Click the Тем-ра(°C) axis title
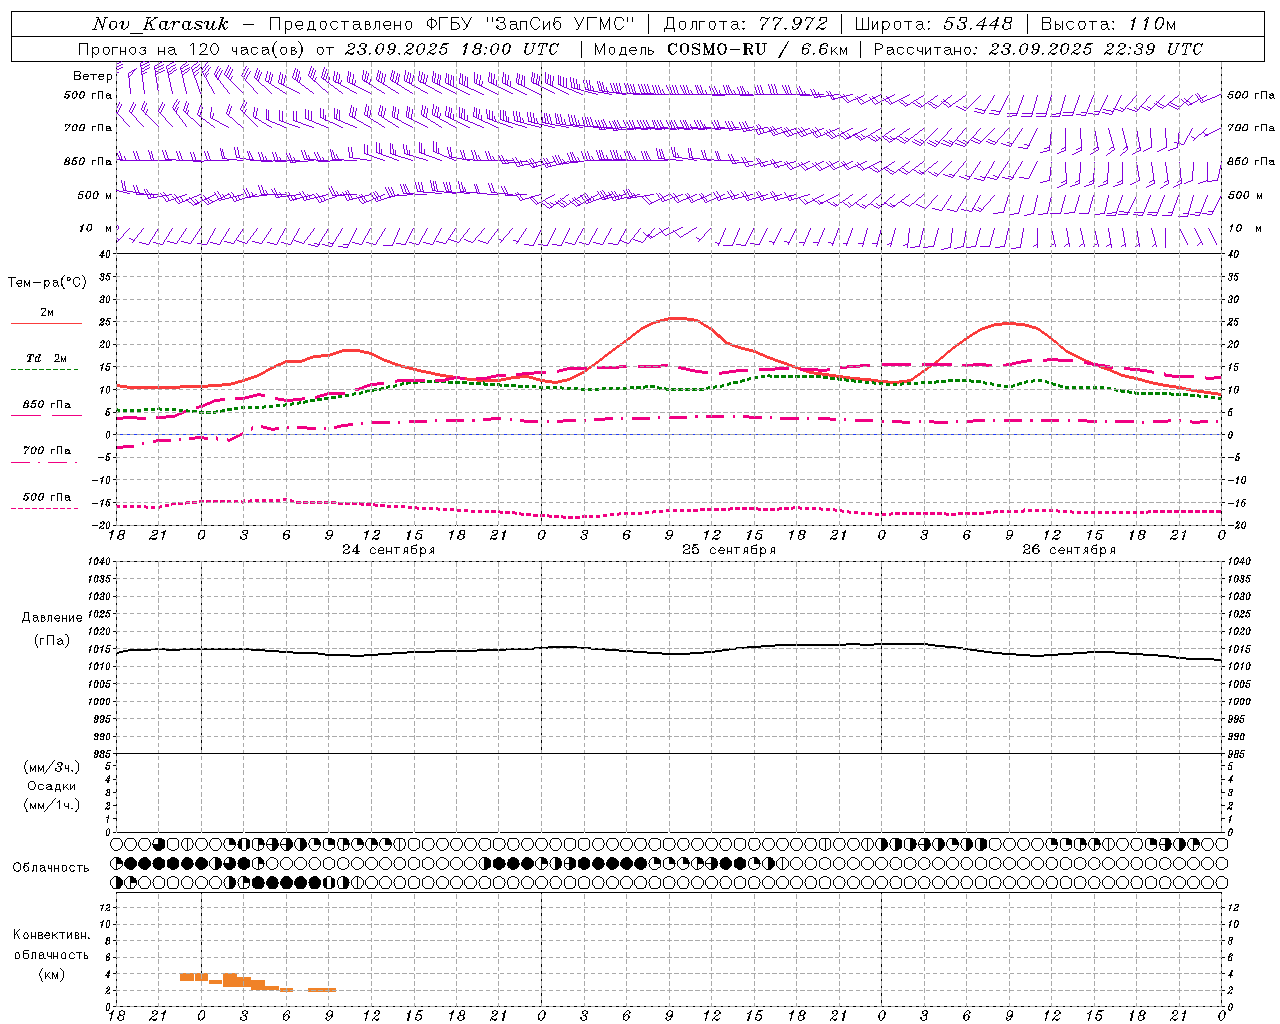 [47, 283]
